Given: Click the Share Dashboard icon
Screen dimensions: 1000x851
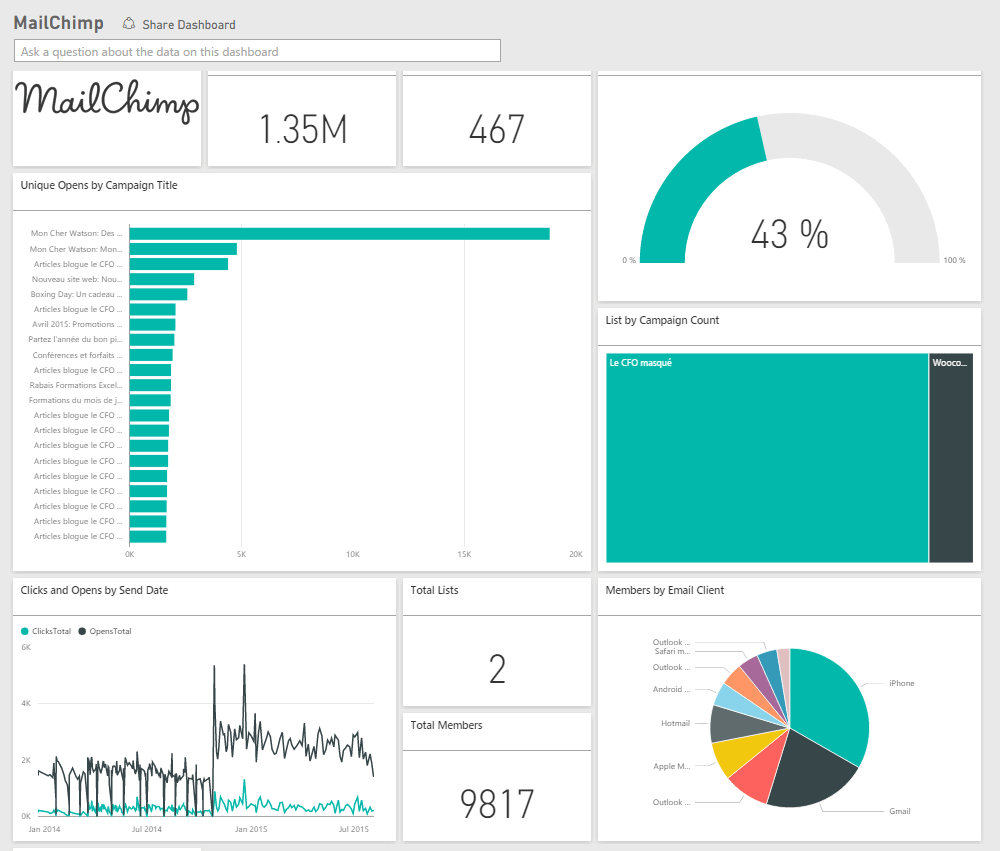Looking at the screenshot, I should (x=129, y=23).
